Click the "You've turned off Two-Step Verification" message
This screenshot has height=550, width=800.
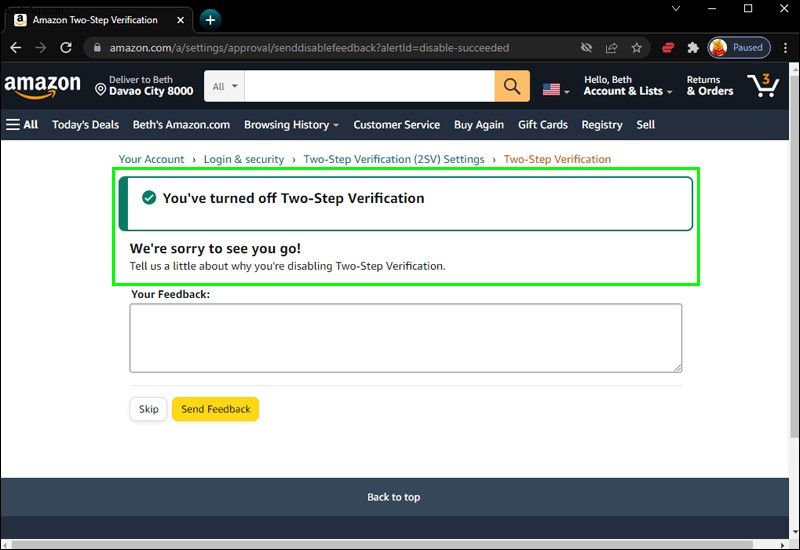(x=293, y=198)
